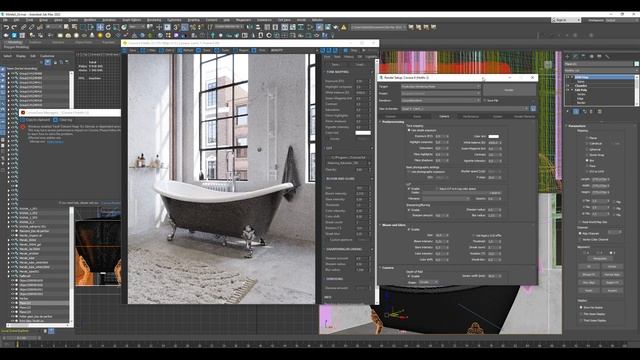The width and height of the screenshot is (640, 360).
Task: Activate the Select and Rotate tool
Action: click(x=108, y=27)
